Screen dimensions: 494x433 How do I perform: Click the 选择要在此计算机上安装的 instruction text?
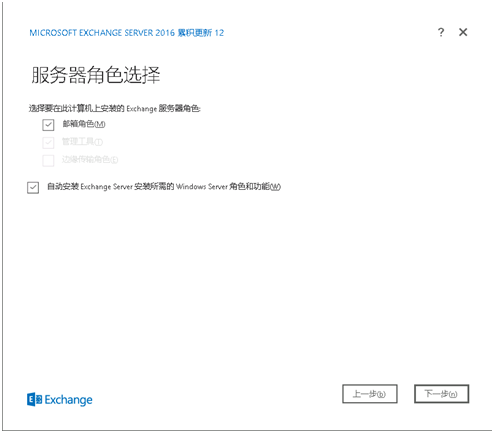pos(76,108)
